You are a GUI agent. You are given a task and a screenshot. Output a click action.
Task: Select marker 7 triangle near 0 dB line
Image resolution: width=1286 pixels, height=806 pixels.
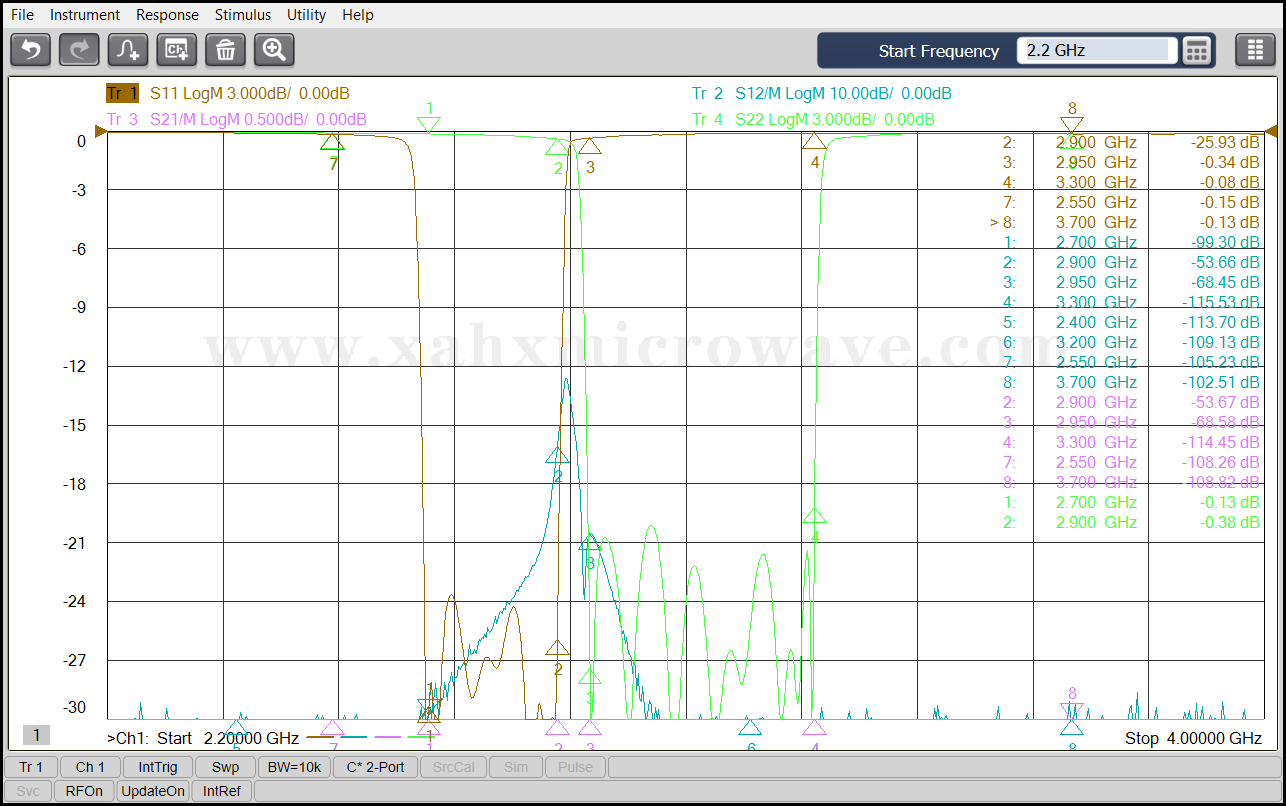point(332,143)
